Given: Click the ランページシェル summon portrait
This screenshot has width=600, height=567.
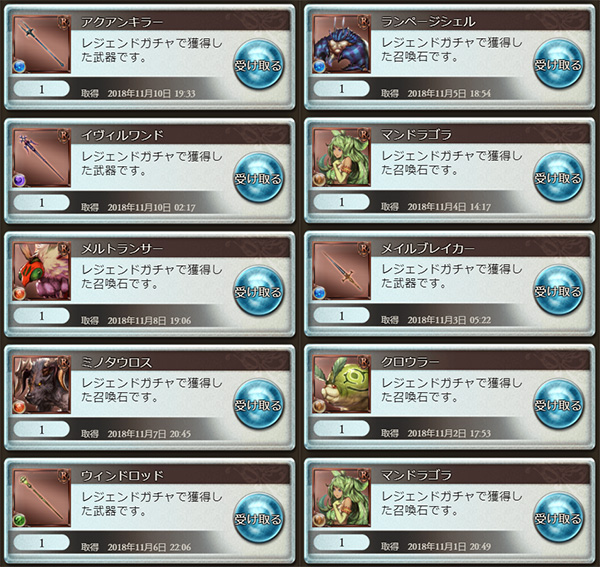Looking at the screenshot, I should (x=342, y=44).
